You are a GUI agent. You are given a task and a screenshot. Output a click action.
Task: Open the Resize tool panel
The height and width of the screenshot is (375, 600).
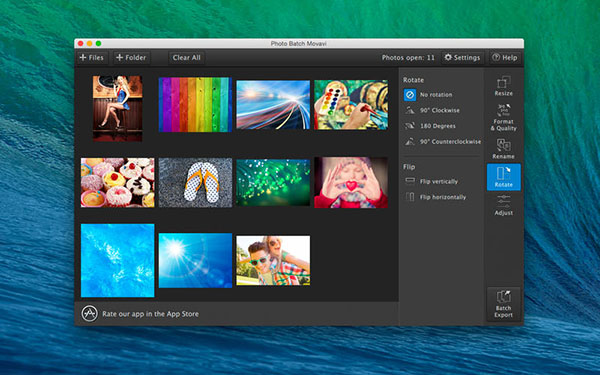point(504,86)
